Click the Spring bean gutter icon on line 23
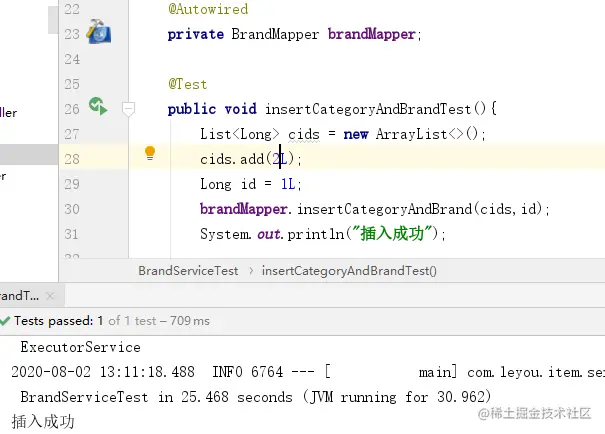Screen dimensions: 605x434 99,32
